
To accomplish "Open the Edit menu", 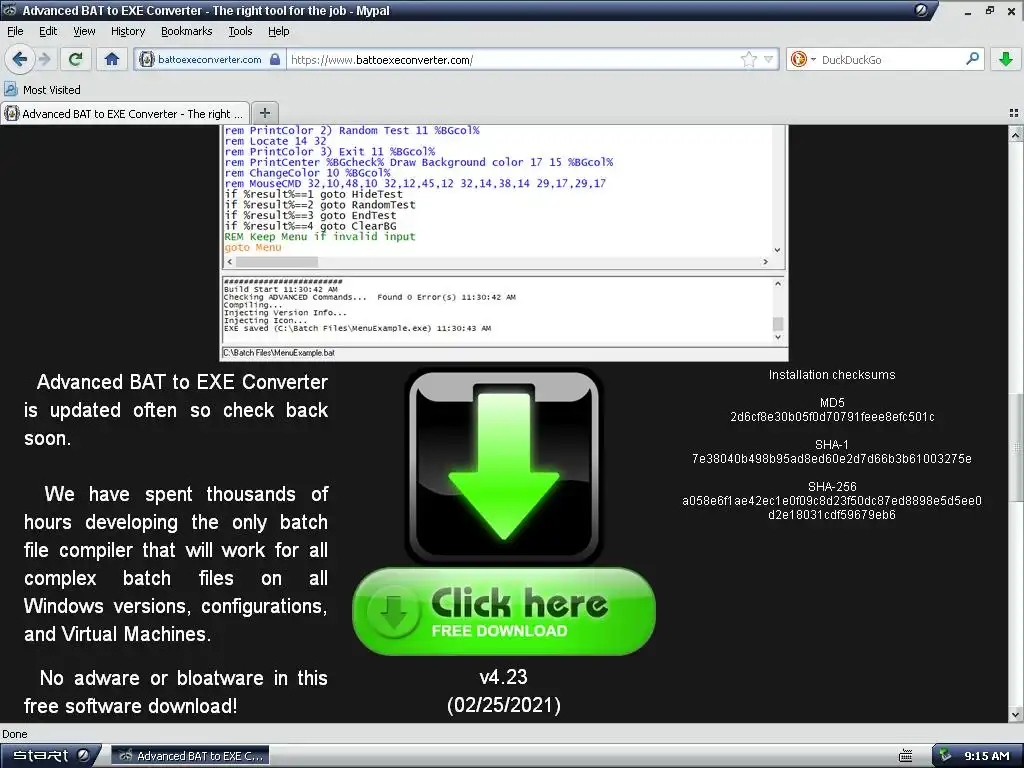I will [x=48, y=31].
